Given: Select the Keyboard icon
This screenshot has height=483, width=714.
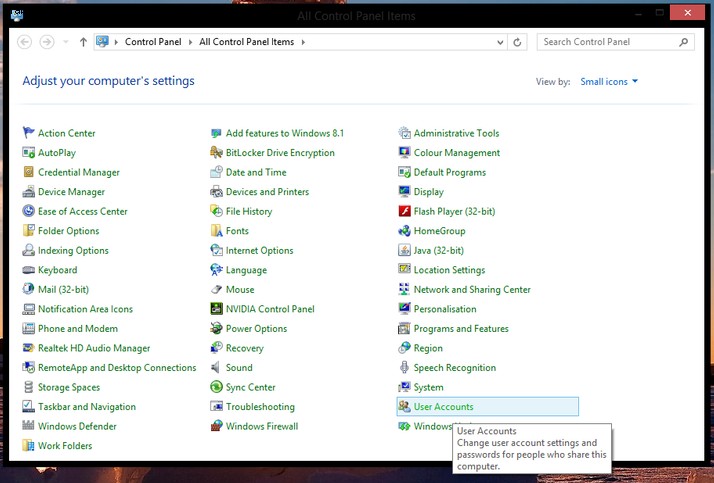Looking at the screenshot, I should coord(28,270).
